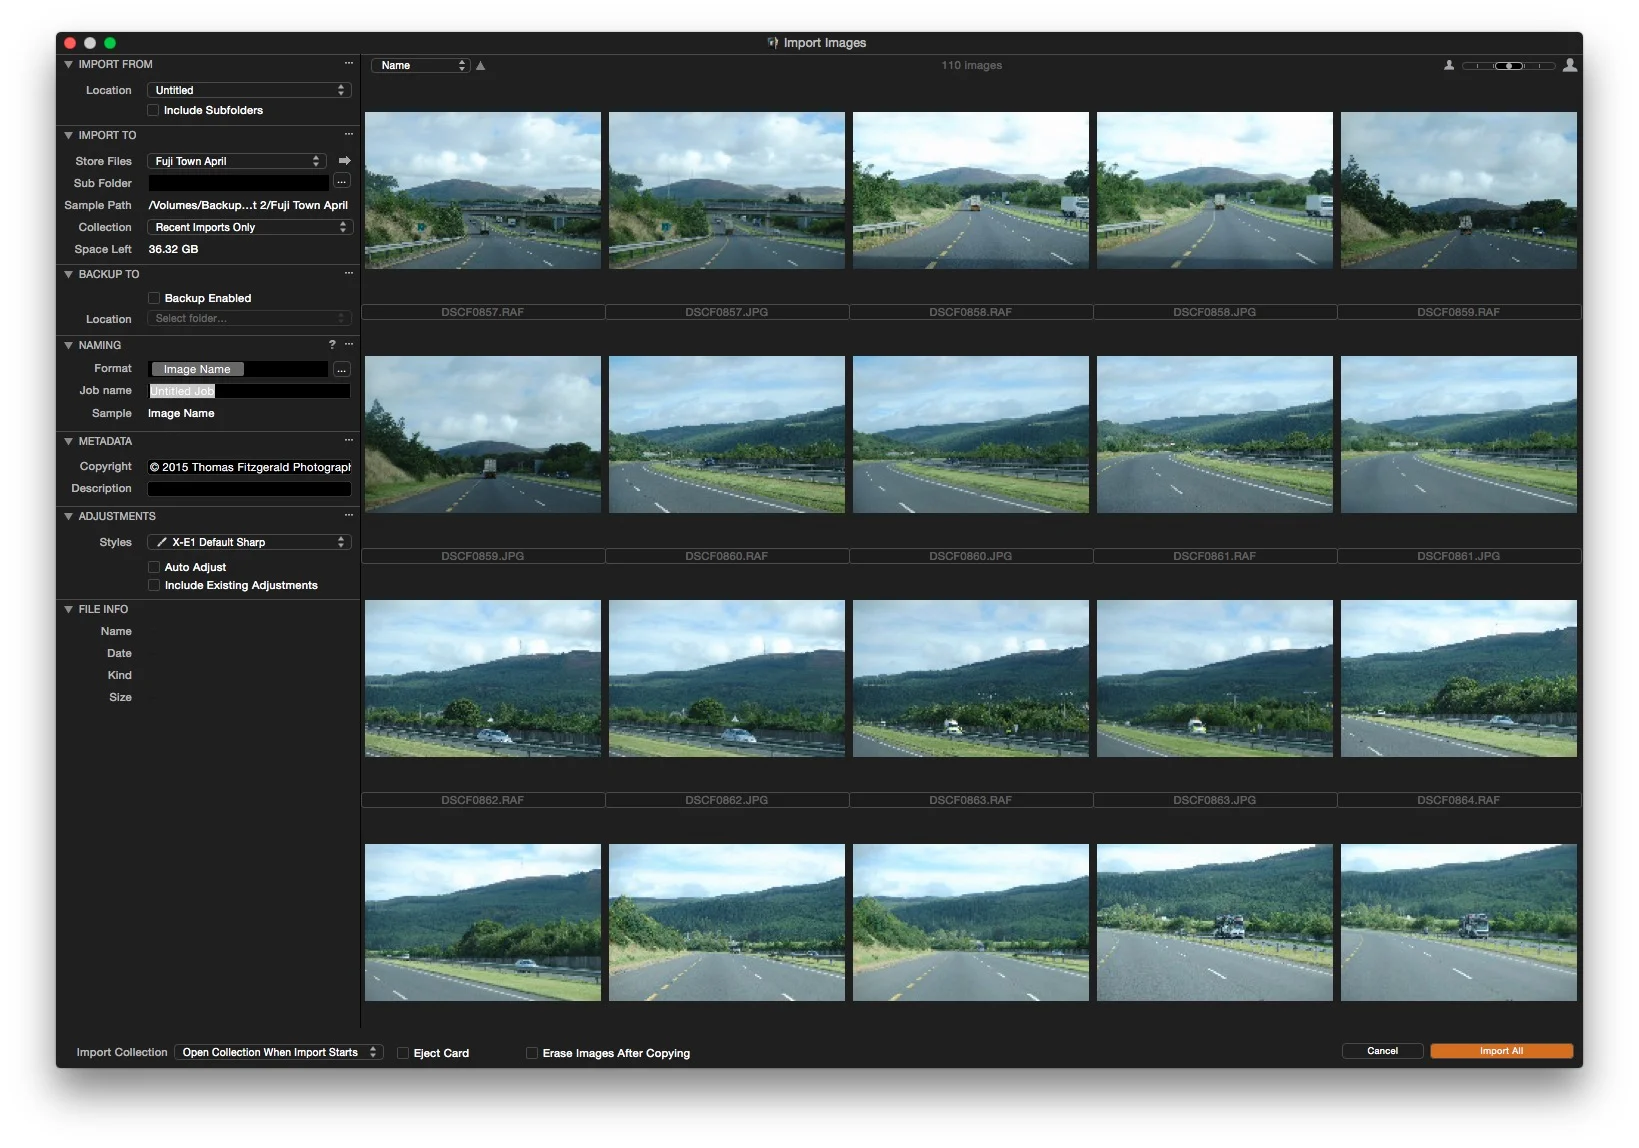Select thumbnail DSCF0864.RAF
This screenshot has height=1148, width=1639.
1459,678
